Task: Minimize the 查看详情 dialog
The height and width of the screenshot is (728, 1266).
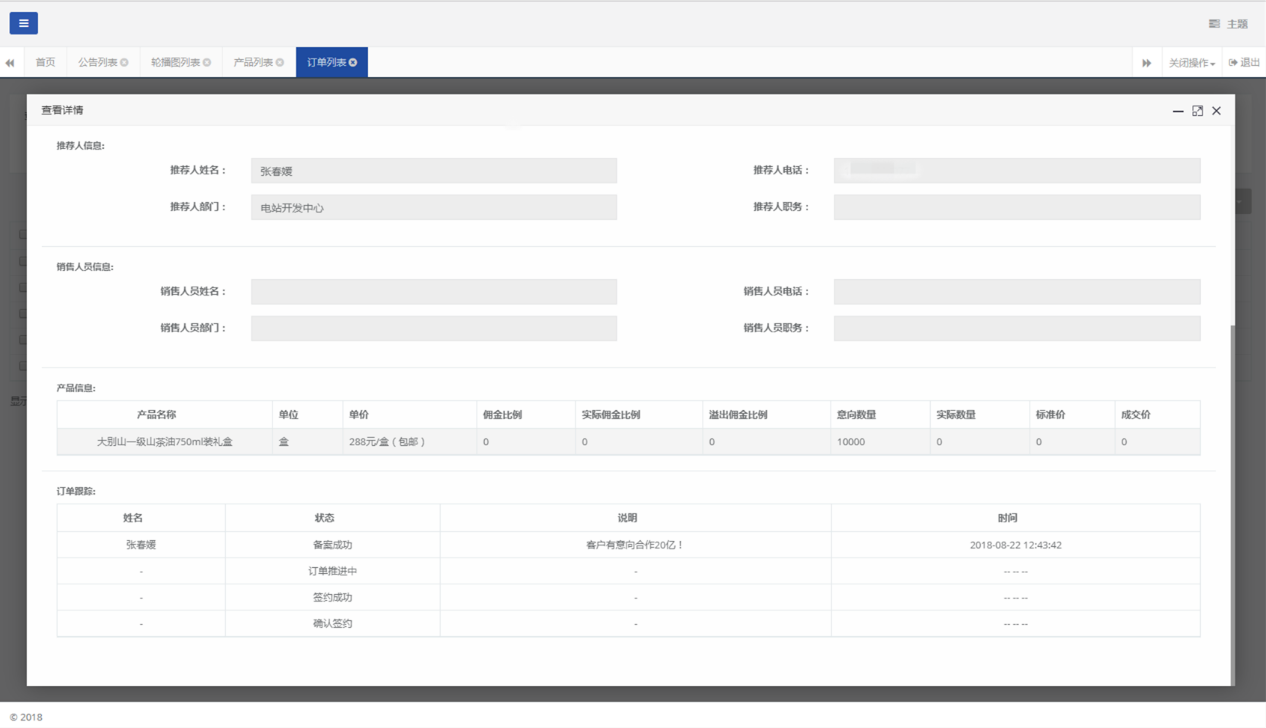Action: (1178, 111)
